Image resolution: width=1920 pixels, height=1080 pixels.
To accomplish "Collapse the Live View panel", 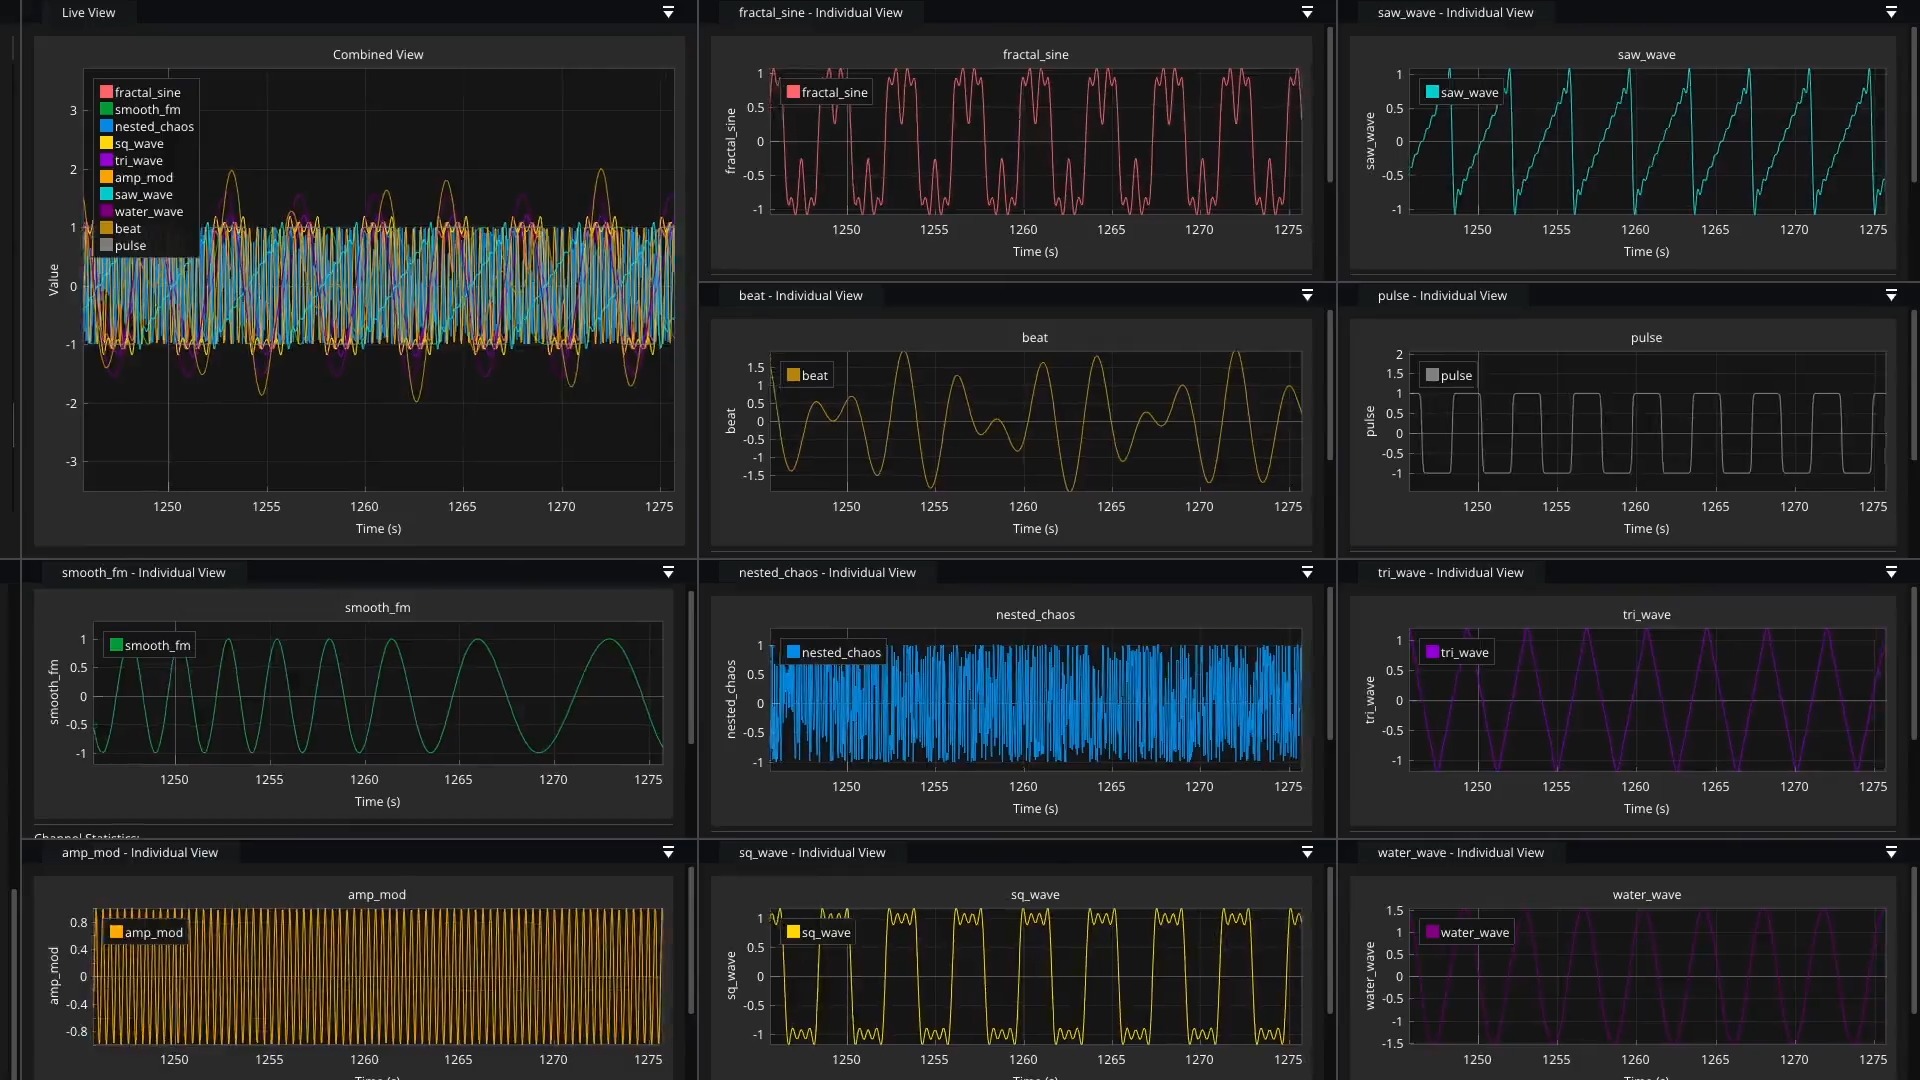I will click(667, 12).
